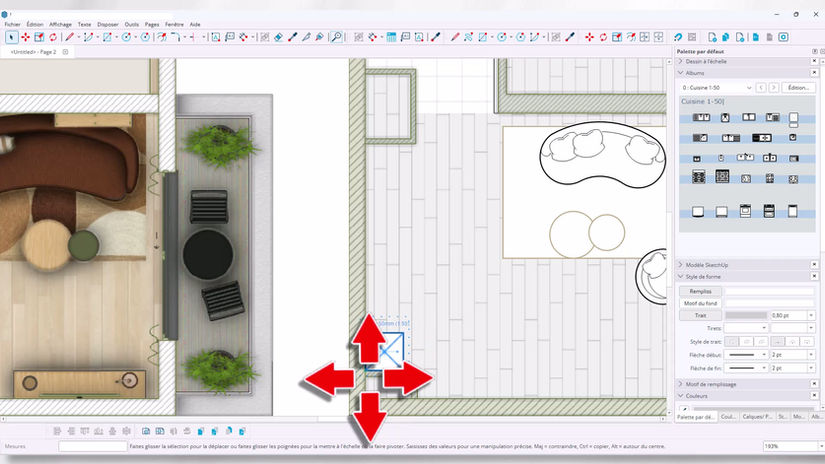Click the Label callout tool icon
The width and height of the screenshot is (825, 464).
(229, 37)
